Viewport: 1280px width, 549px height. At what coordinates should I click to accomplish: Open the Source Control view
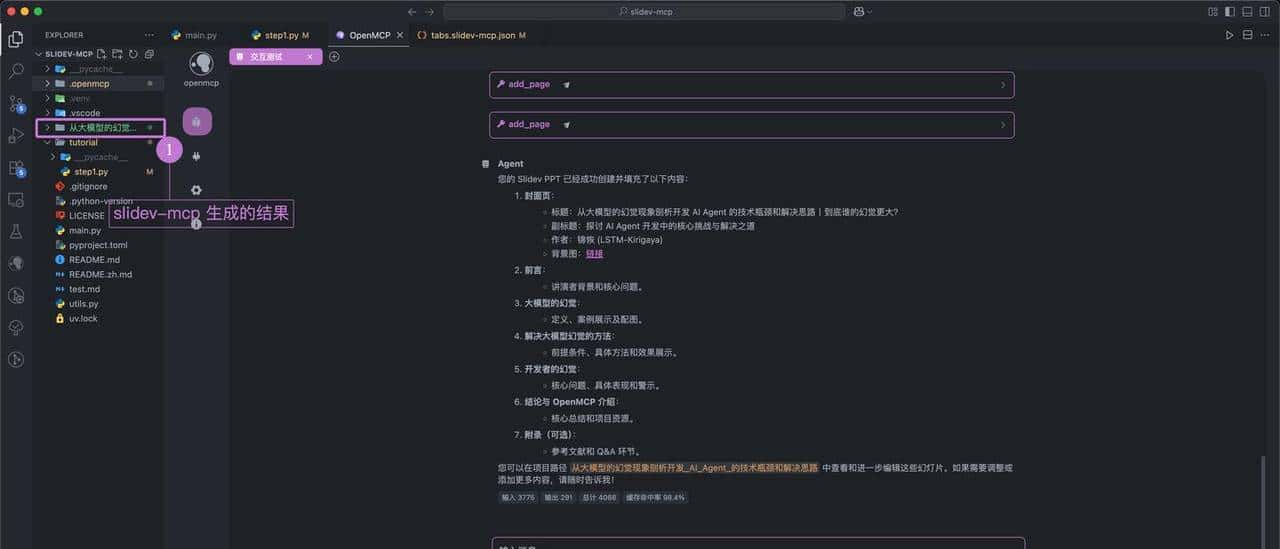pos(16,103)
